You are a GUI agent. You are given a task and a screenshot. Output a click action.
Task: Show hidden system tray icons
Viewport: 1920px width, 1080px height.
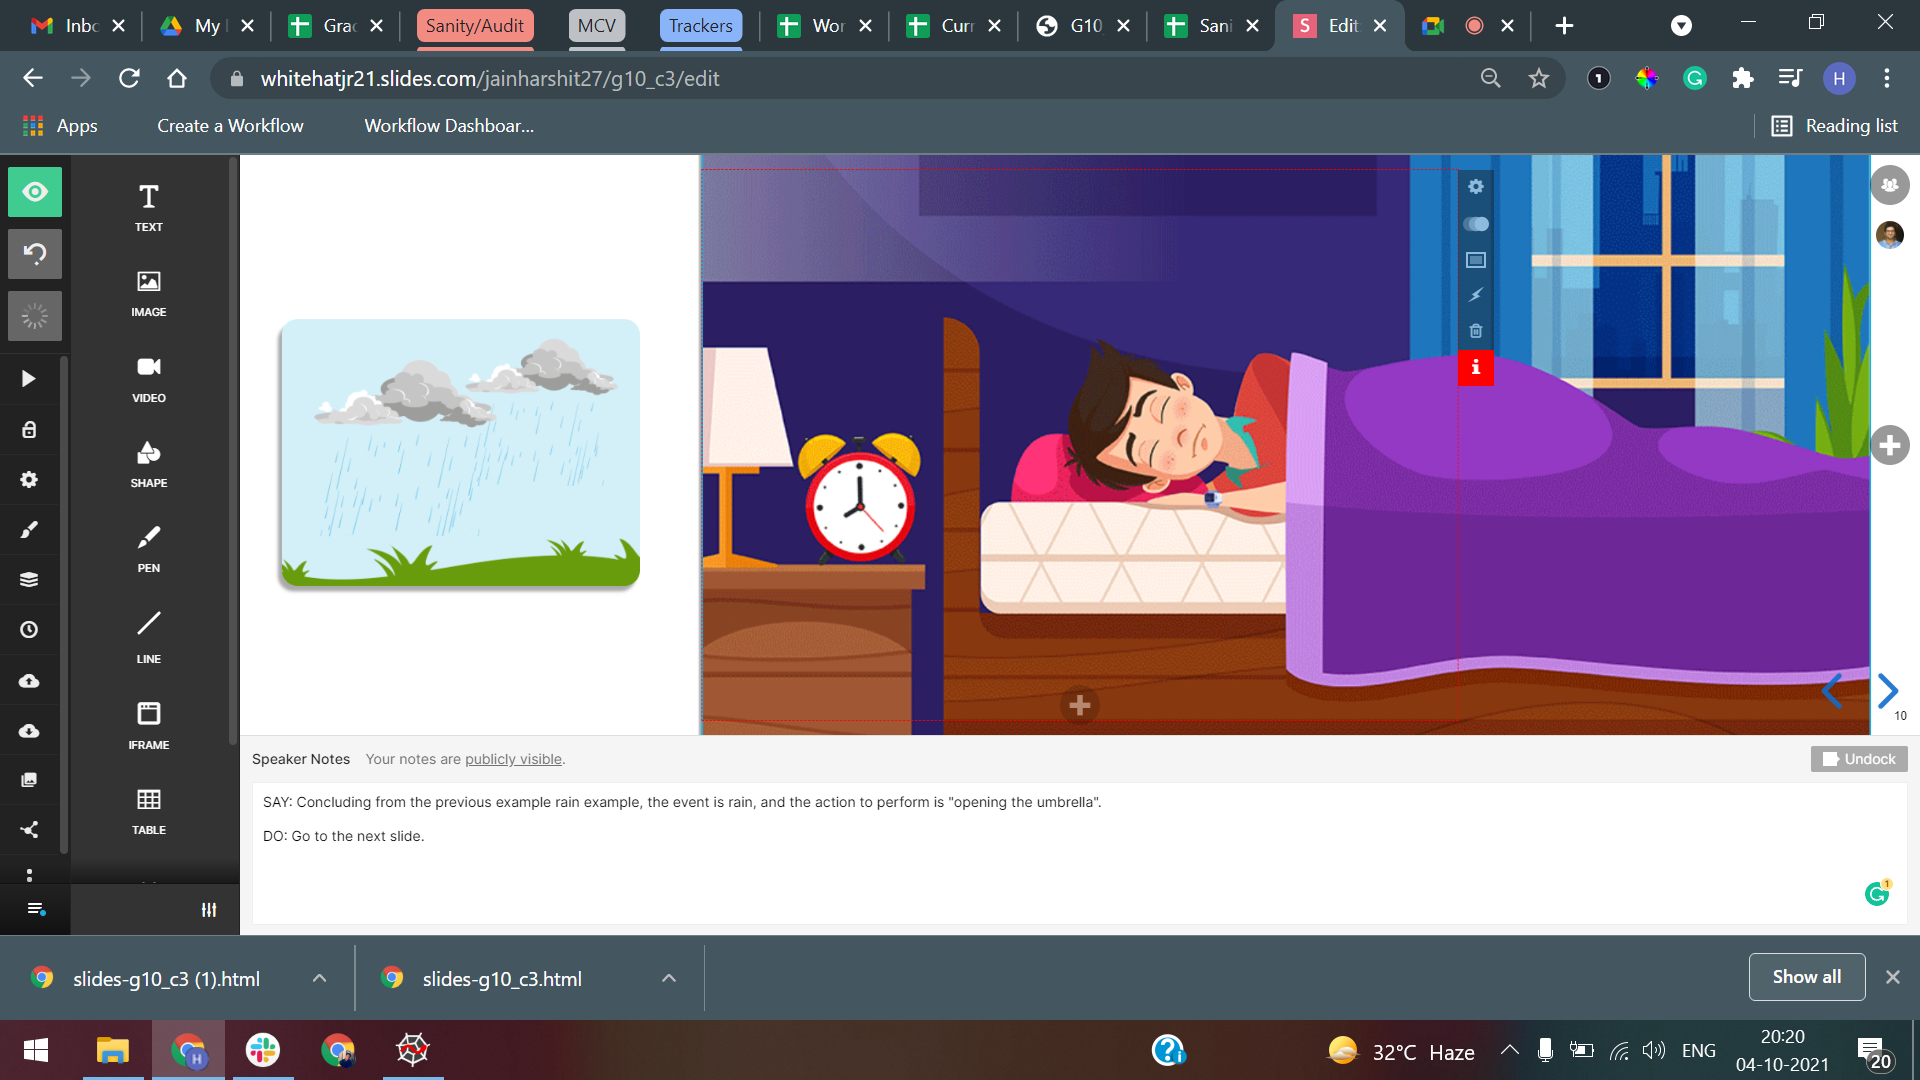[x=1509, y=1050]
